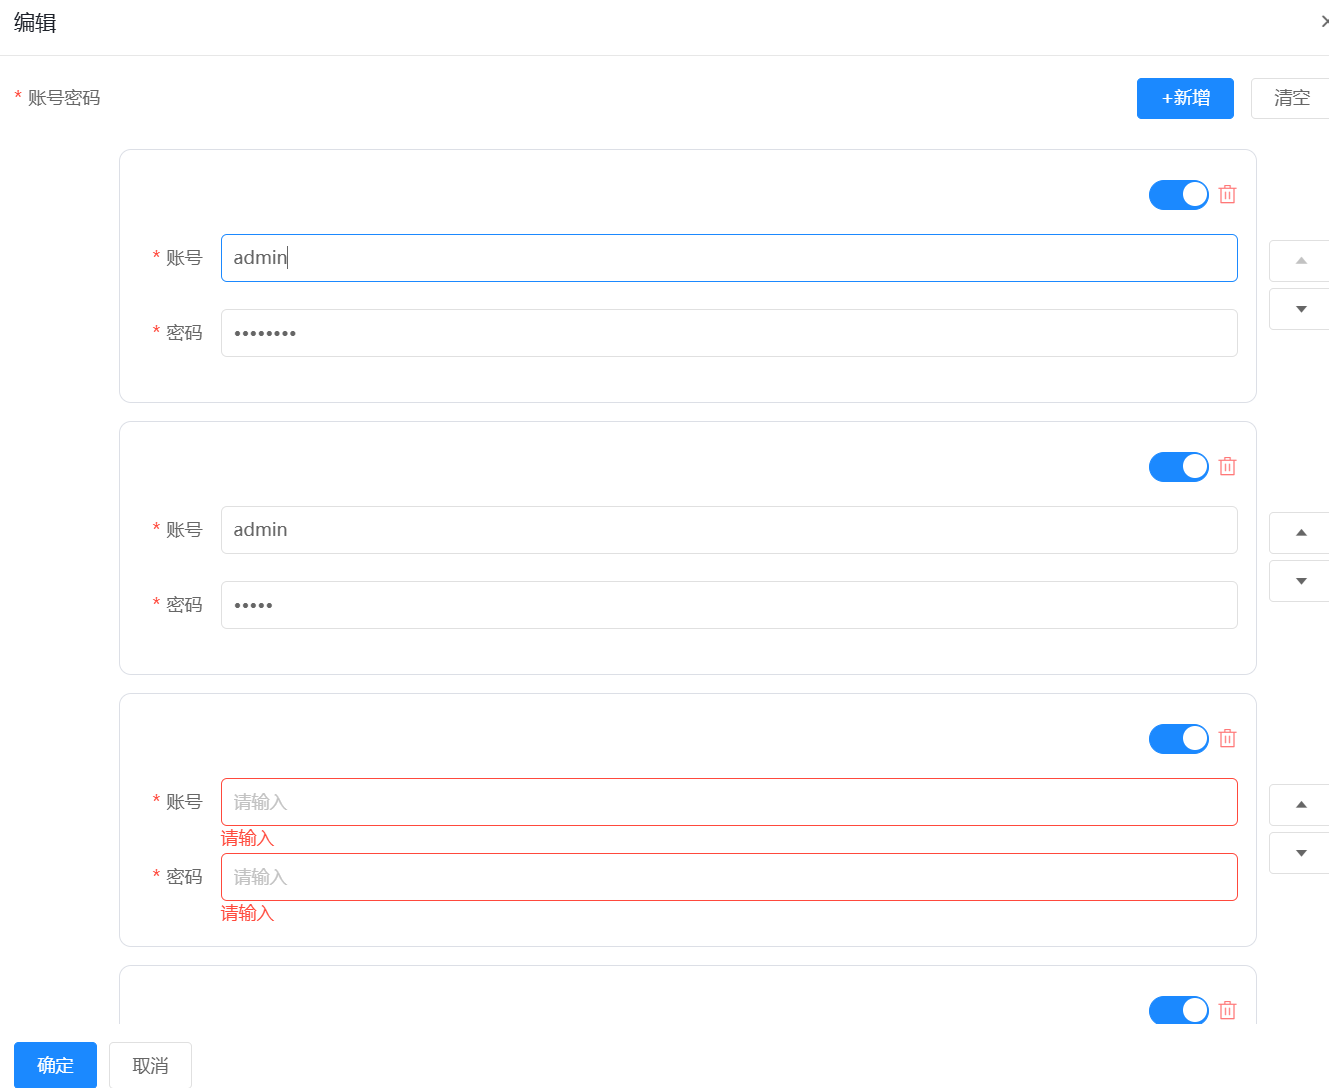Toggle the switch in the fourth card at the bottom
1329x1088 pixels.
[1178, 1010]
